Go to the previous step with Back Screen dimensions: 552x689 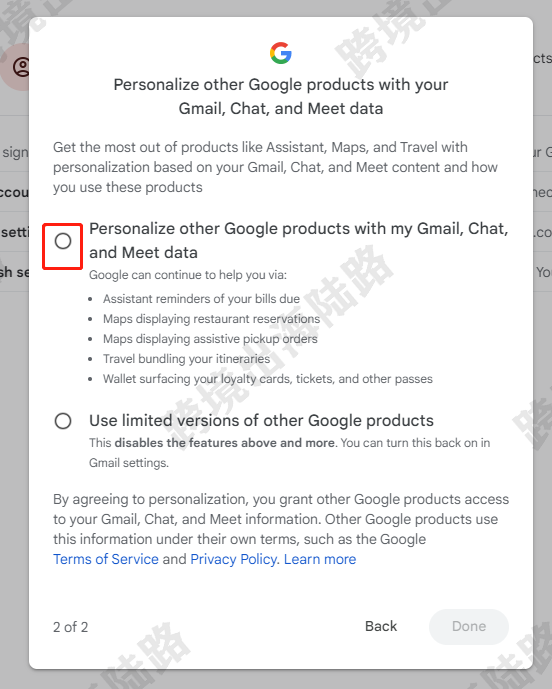381,626
